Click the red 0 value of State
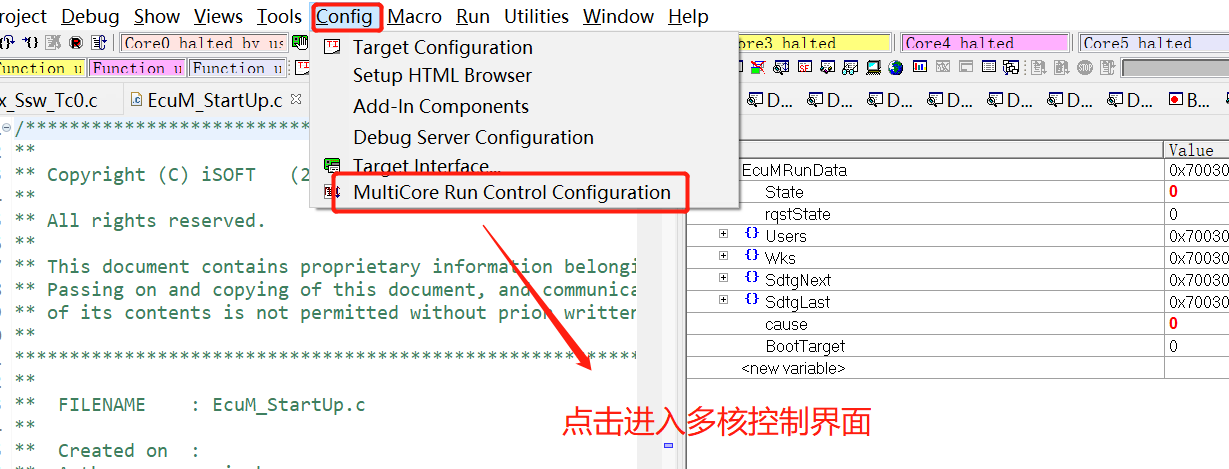This screenshot has height=469, width=1229. pyautogui.click(x=1173, y=192)
